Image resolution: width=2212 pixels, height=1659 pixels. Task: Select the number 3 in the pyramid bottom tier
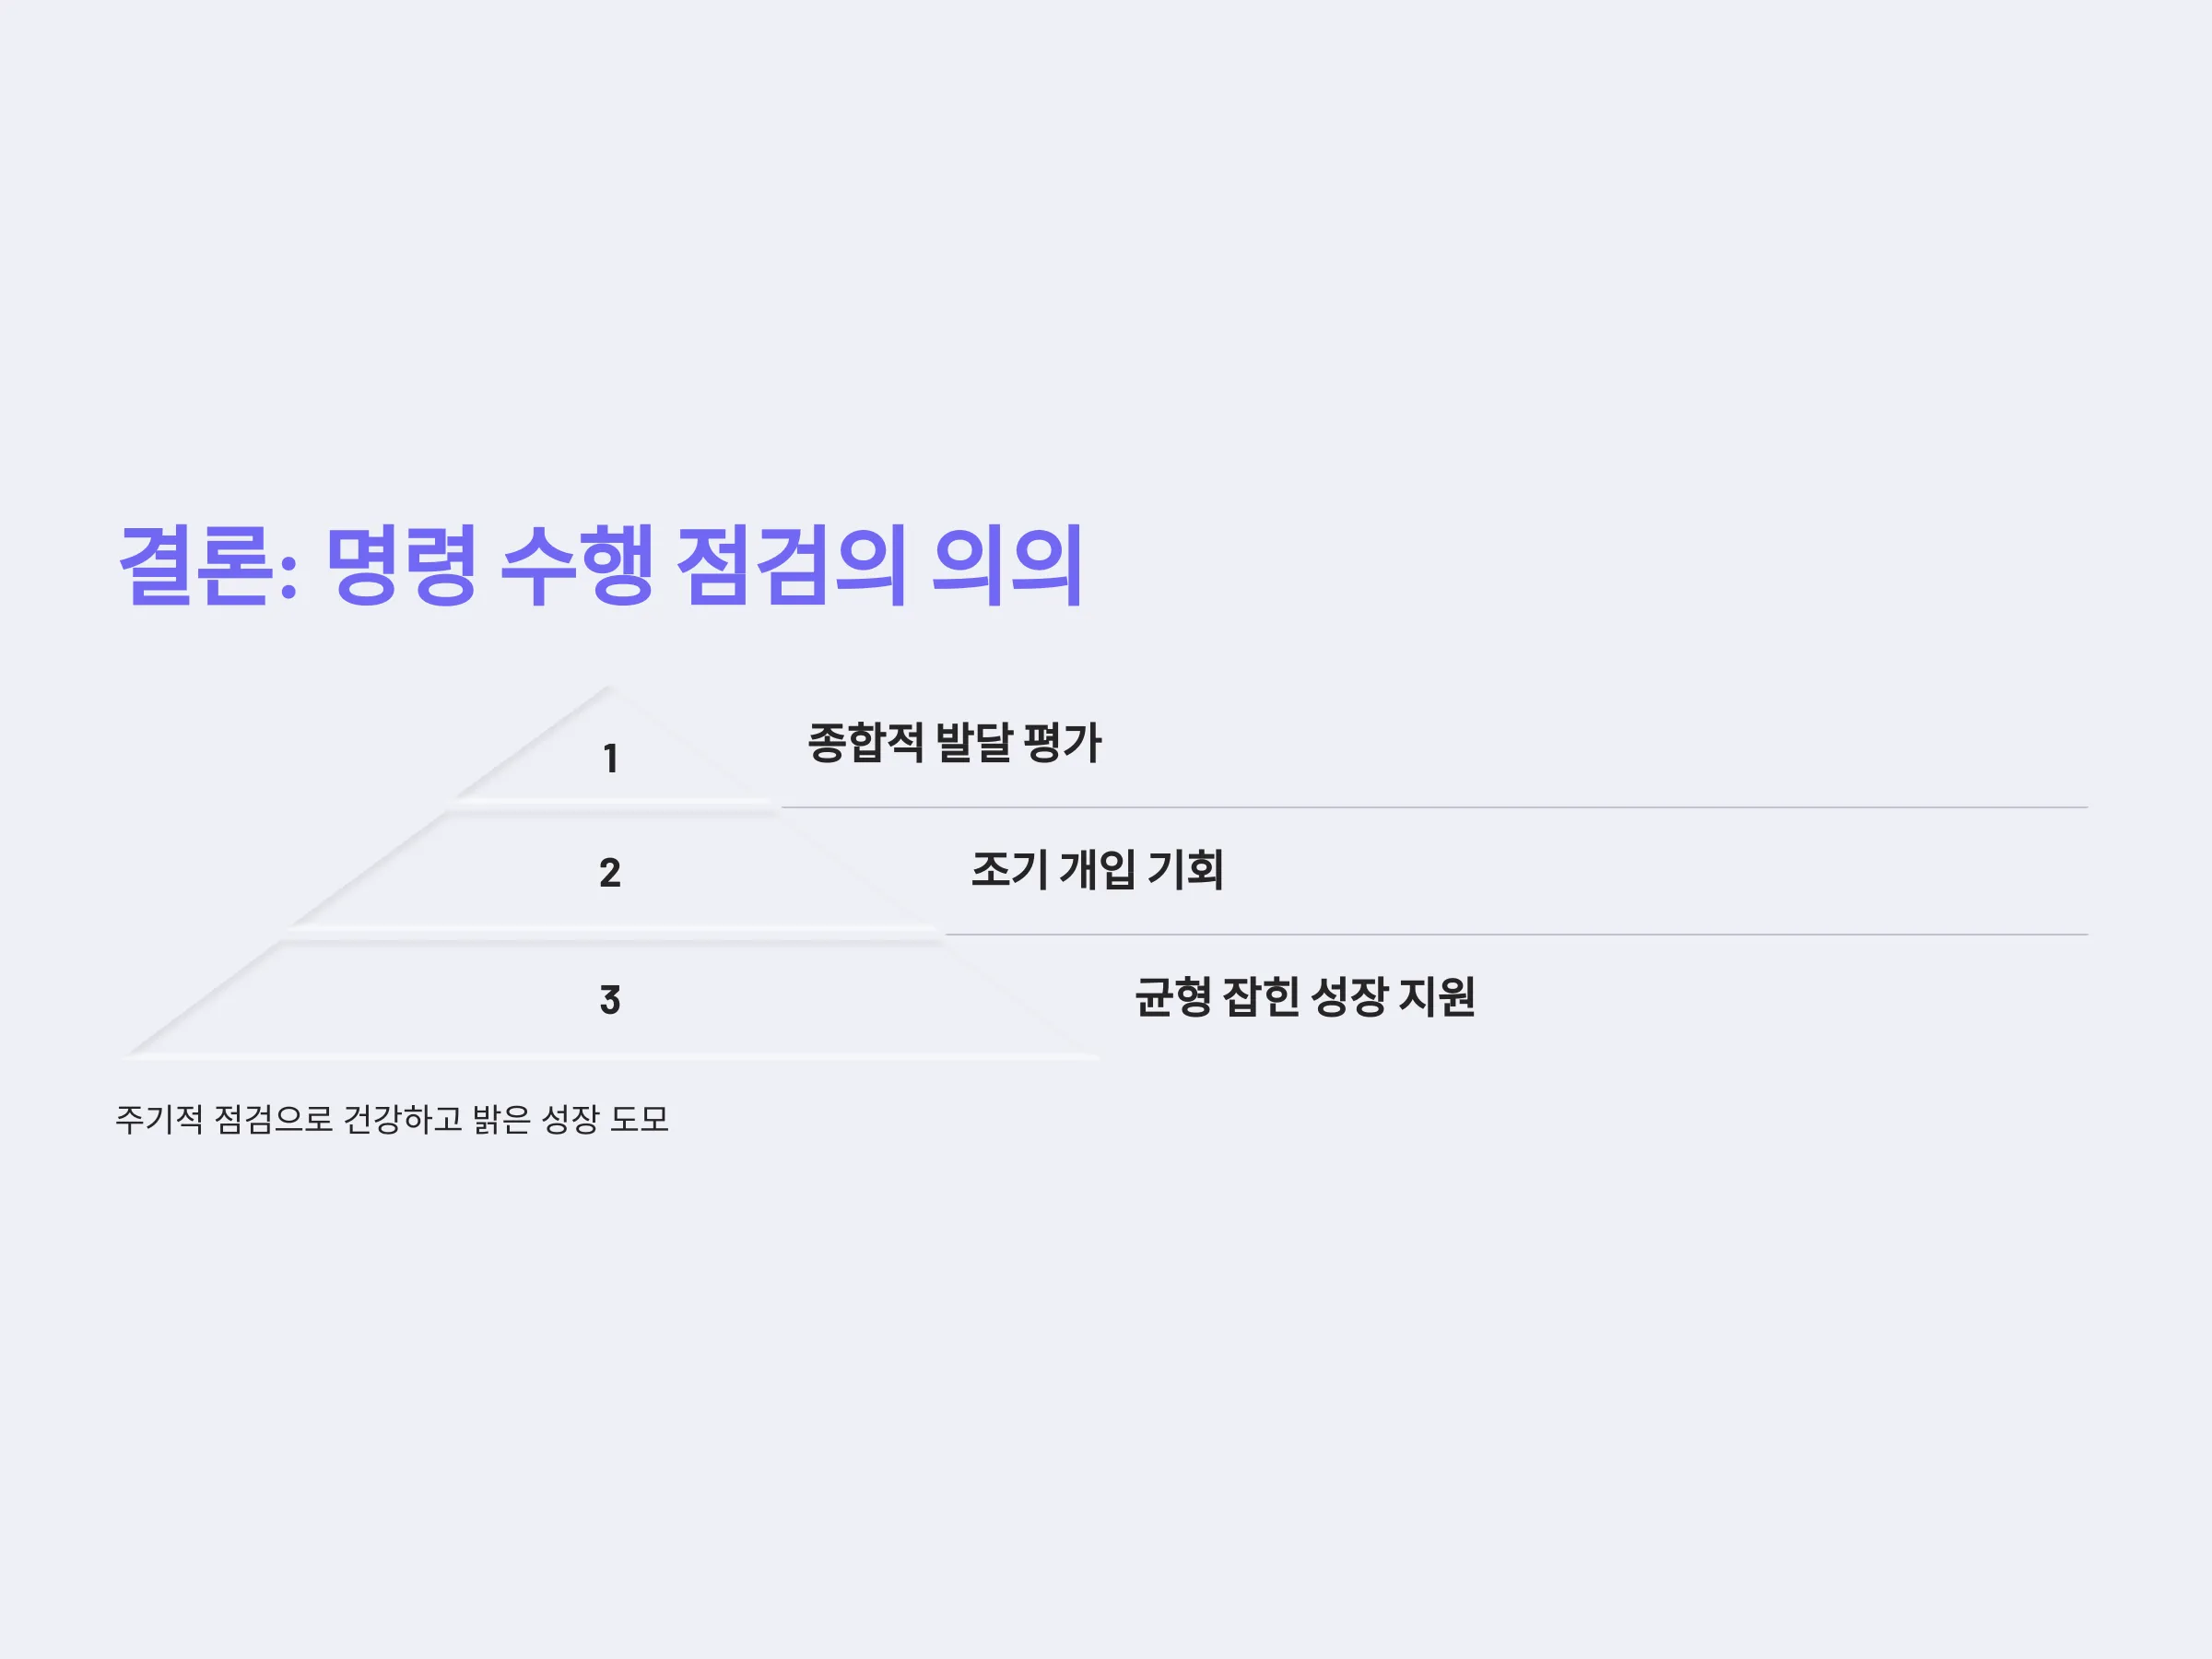coord(610,1000)
